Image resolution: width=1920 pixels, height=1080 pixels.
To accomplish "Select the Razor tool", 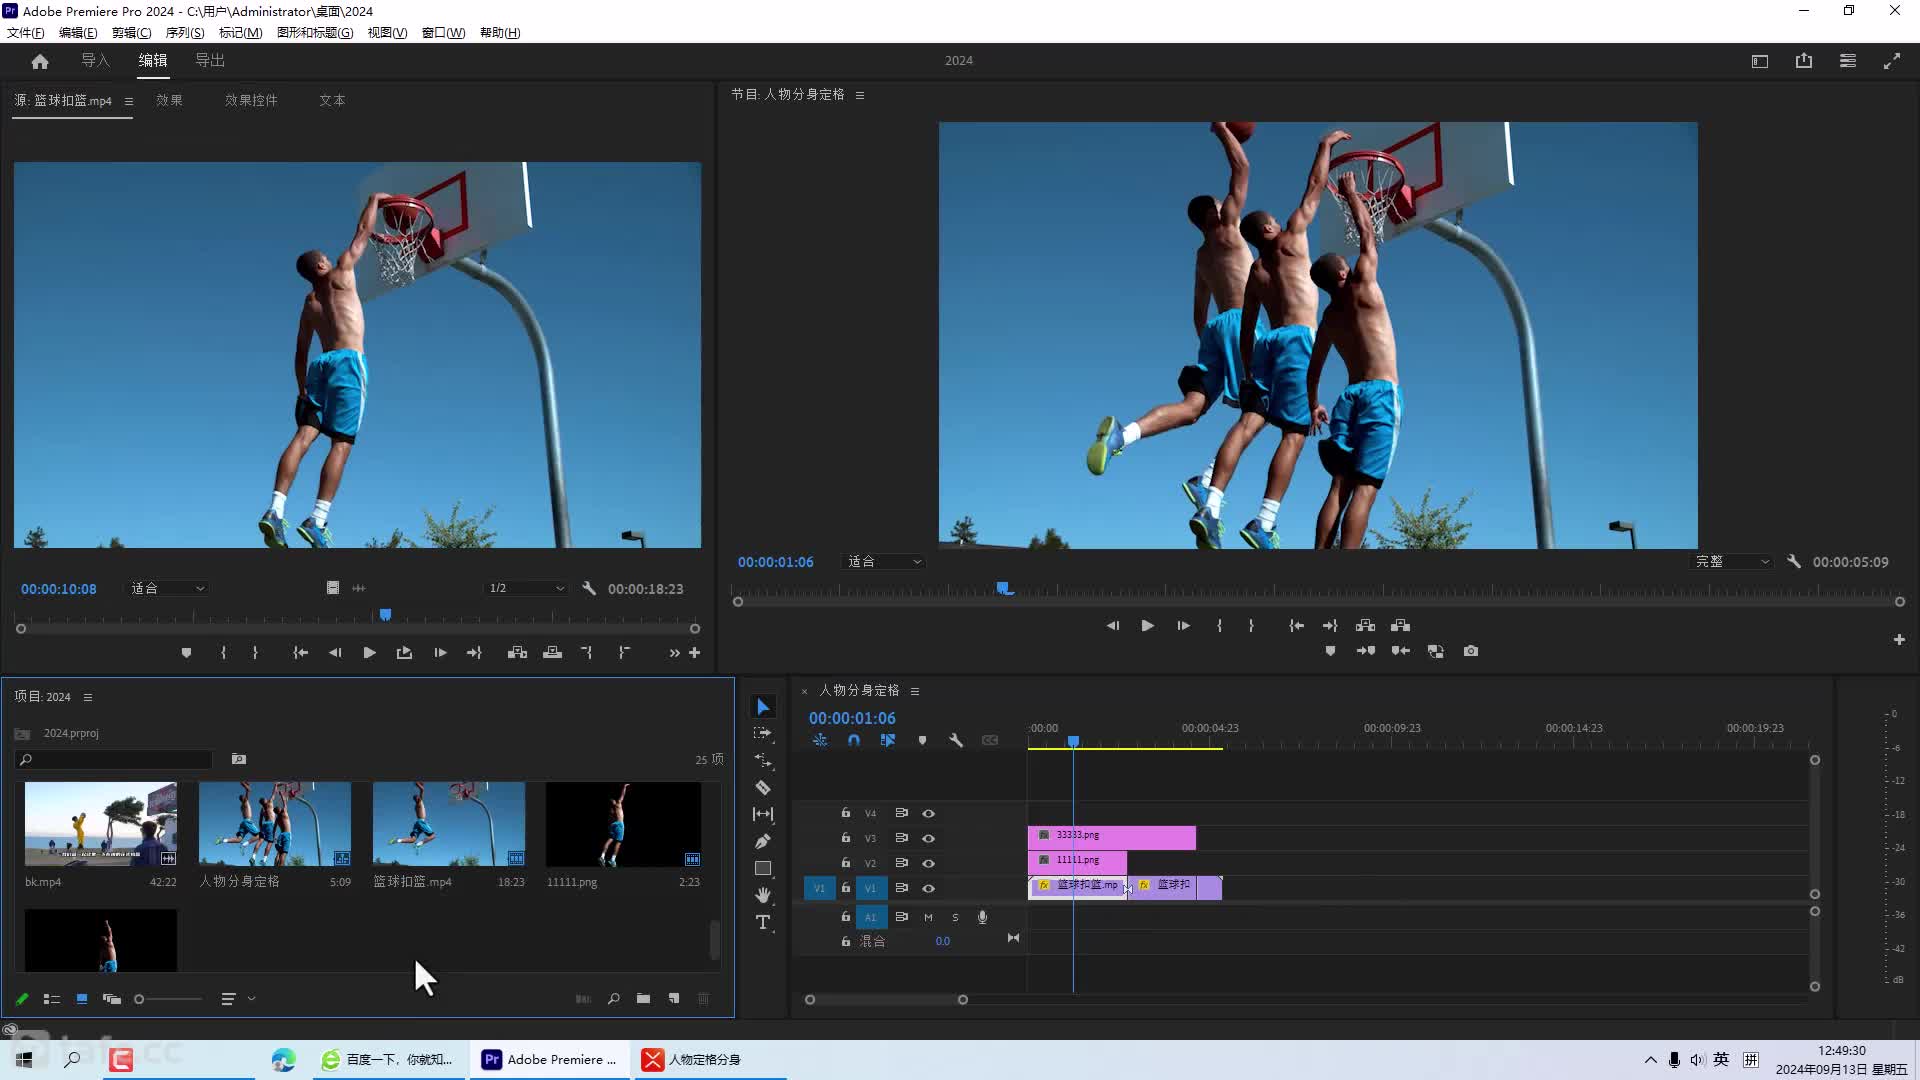I will tap(763, 787).
